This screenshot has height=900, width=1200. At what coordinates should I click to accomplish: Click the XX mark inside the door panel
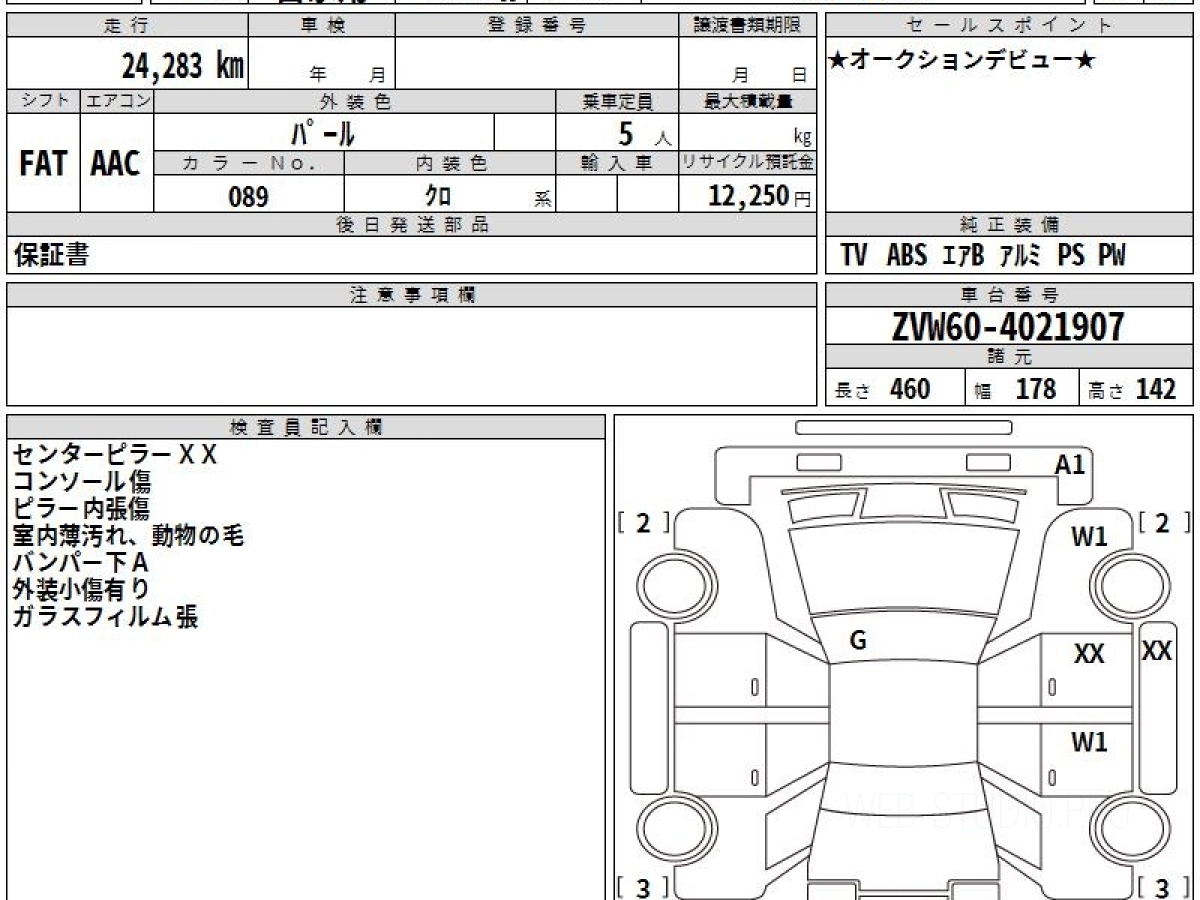[x=1089, y=655]
